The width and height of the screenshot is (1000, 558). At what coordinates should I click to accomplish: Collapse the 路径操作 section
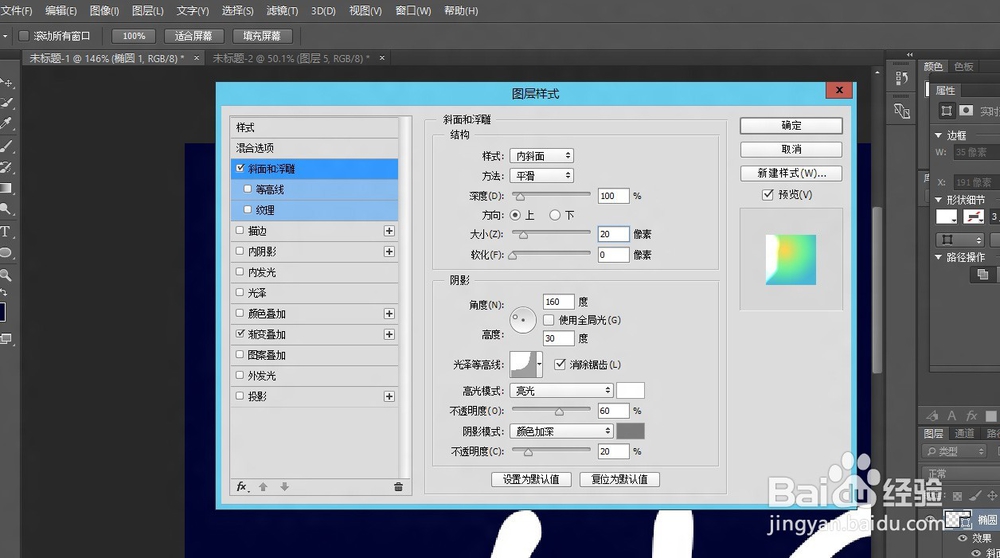tap(938, 257)
